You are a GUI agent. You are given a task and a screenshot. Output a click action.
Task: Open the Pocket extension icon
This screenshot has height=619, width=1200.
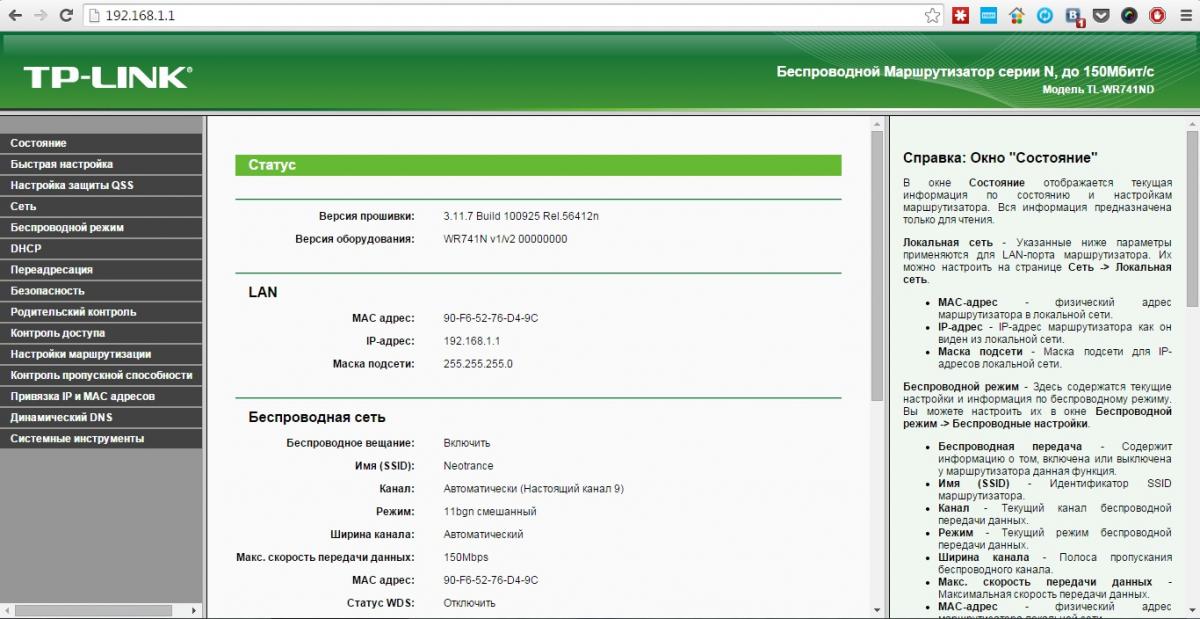1101,16
